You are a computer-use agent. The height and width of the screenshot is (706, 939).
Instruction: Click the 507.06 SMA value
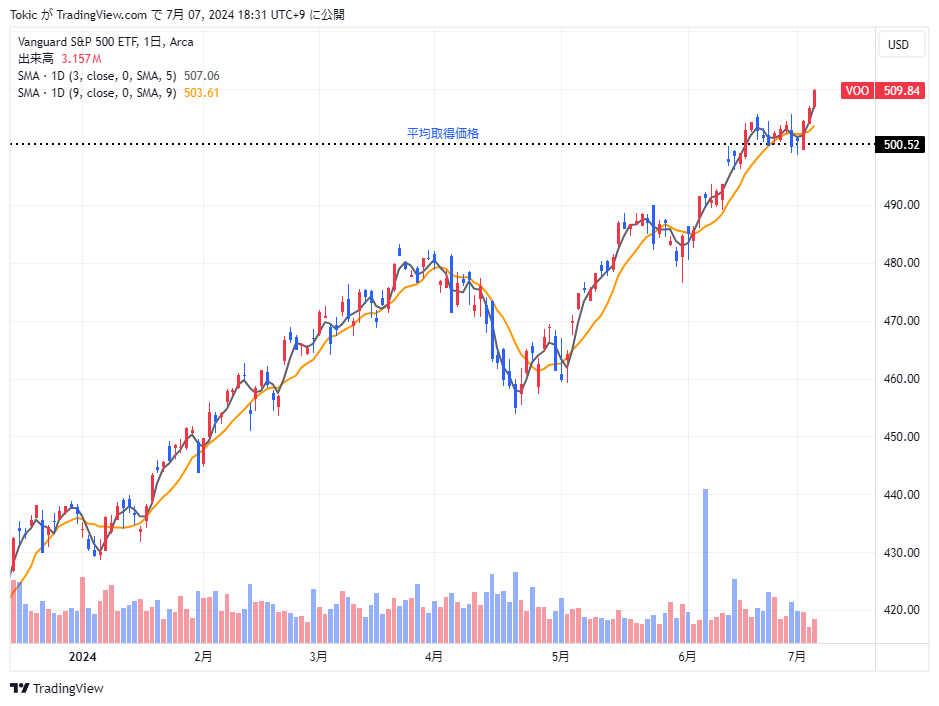click(202, 76)
